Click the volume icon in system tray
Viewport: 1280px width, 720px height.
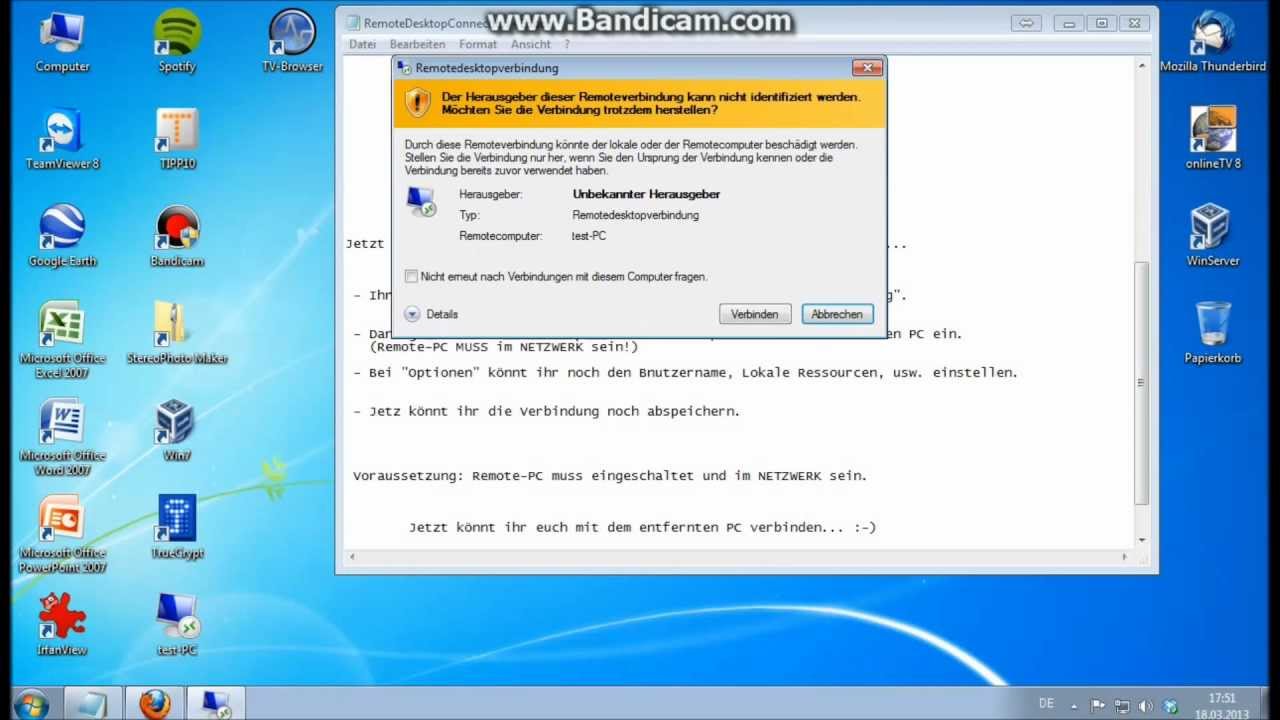pyautogui.click(x=1146, y=706)
